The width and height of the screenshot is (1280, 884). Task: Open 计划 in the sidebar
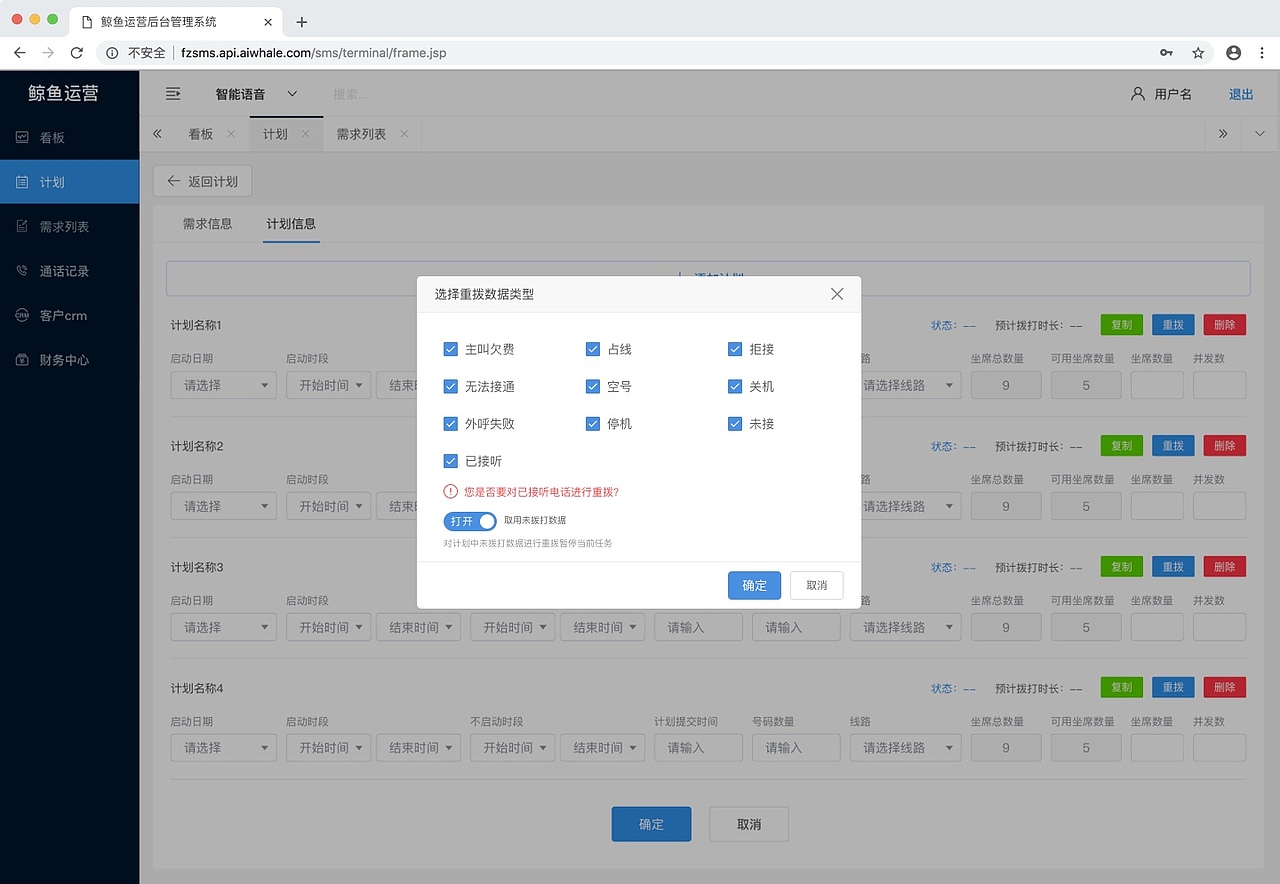point(70,182)
